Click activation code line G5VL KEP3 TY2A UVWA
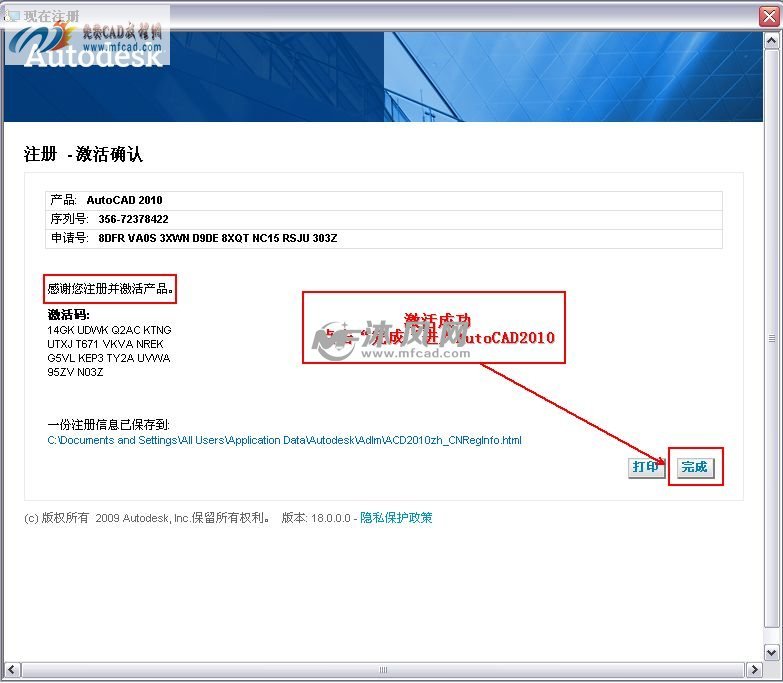The width and height of the screenshot is (783, 683). 109,358
